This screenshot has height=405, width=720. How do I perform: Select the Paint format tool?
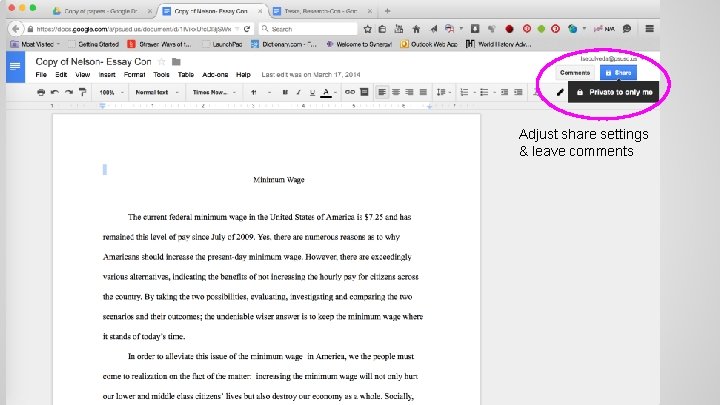click(x=83, y=92)
